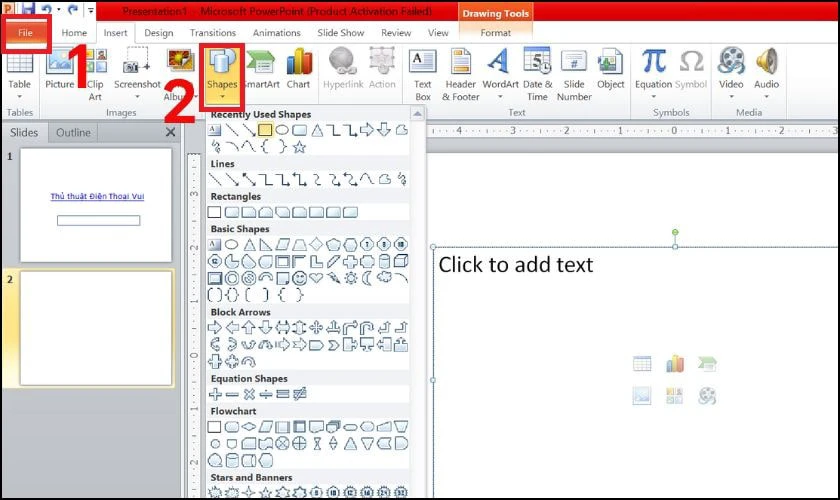Open the Animations ribbon tab
The image size is (840, 500).
click(x=276, y=33)
